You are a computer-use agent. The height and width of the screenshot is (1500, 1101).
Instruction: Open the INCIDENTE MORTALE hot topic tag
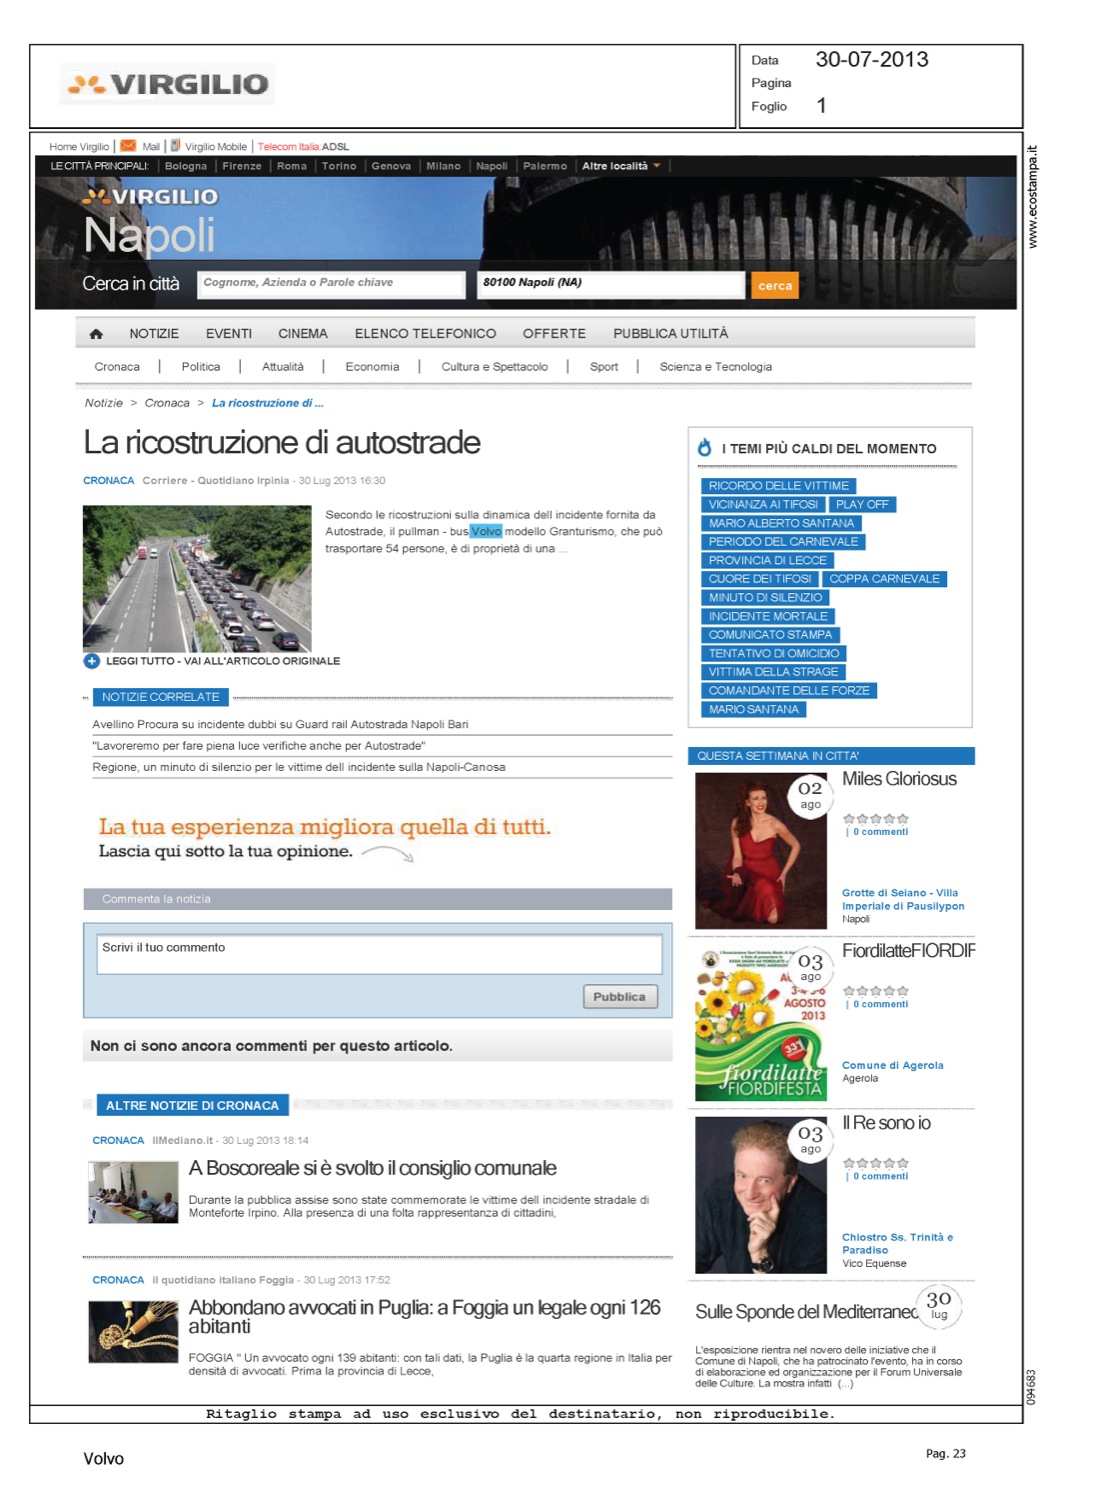point(767,616)
